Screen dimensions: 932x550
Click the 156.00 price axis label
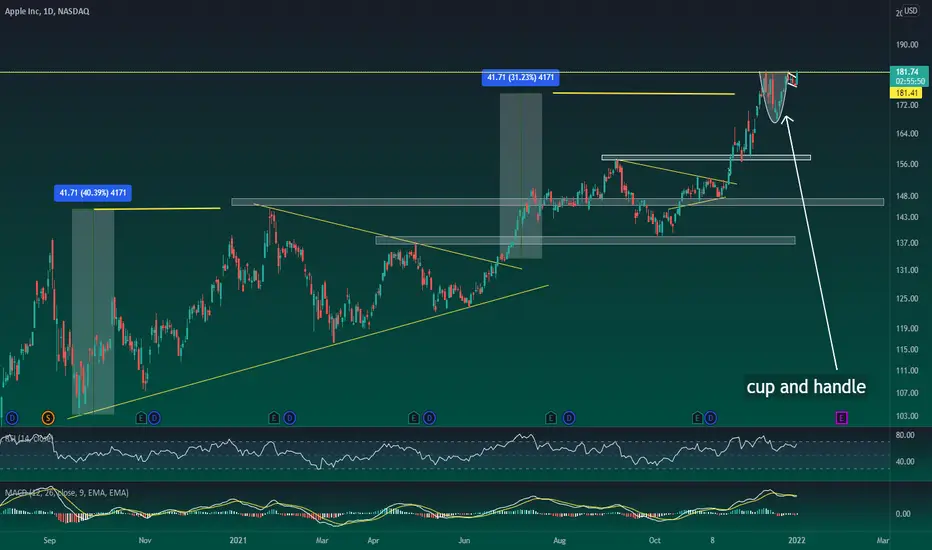tap(907, 165)
